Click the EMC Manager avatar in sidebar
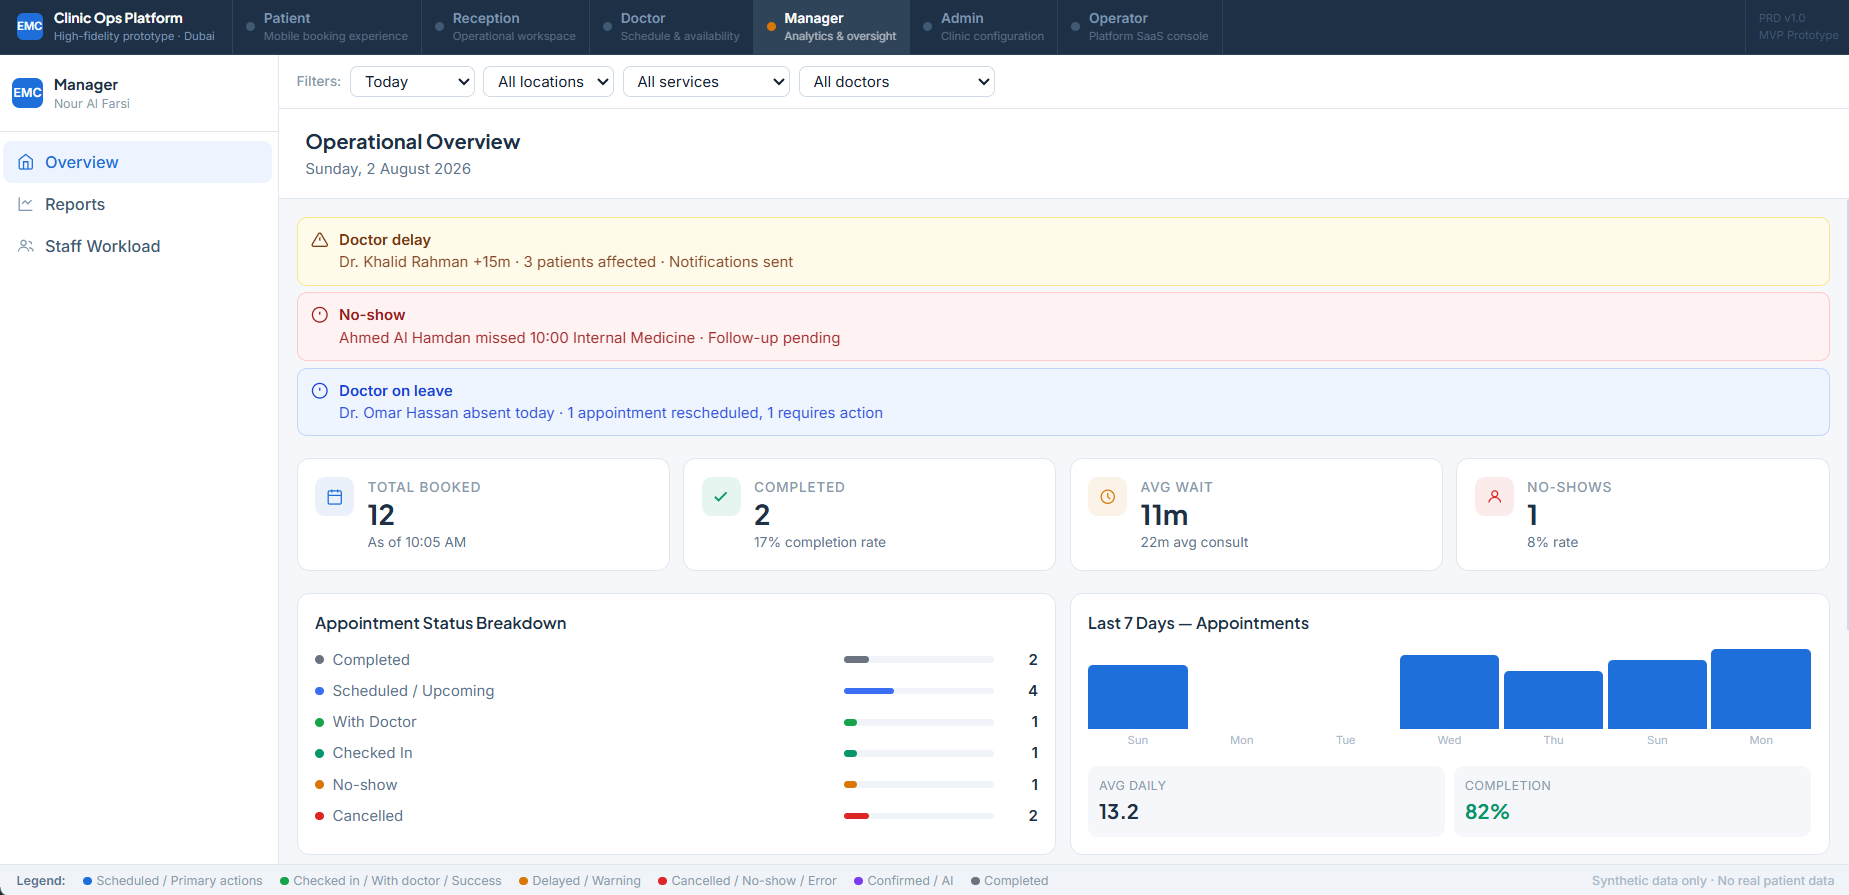1849x895 pixels. pos(27,93)
